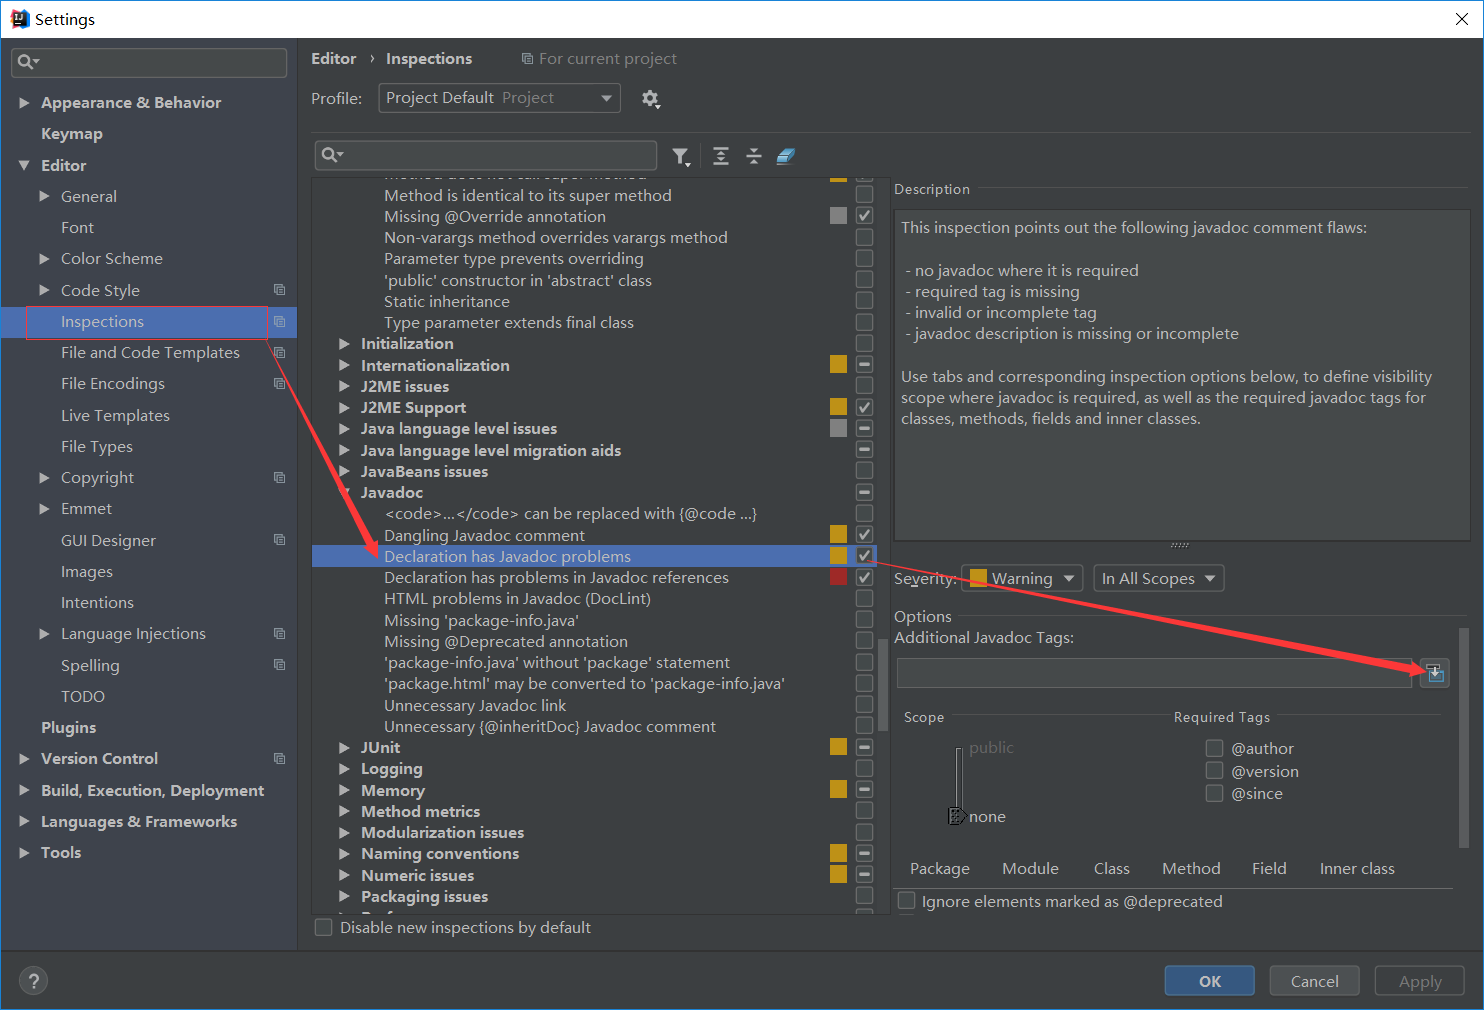Click the eraser icon to reset inspections
This screenshot has width=1484, height=1010.
786,156
